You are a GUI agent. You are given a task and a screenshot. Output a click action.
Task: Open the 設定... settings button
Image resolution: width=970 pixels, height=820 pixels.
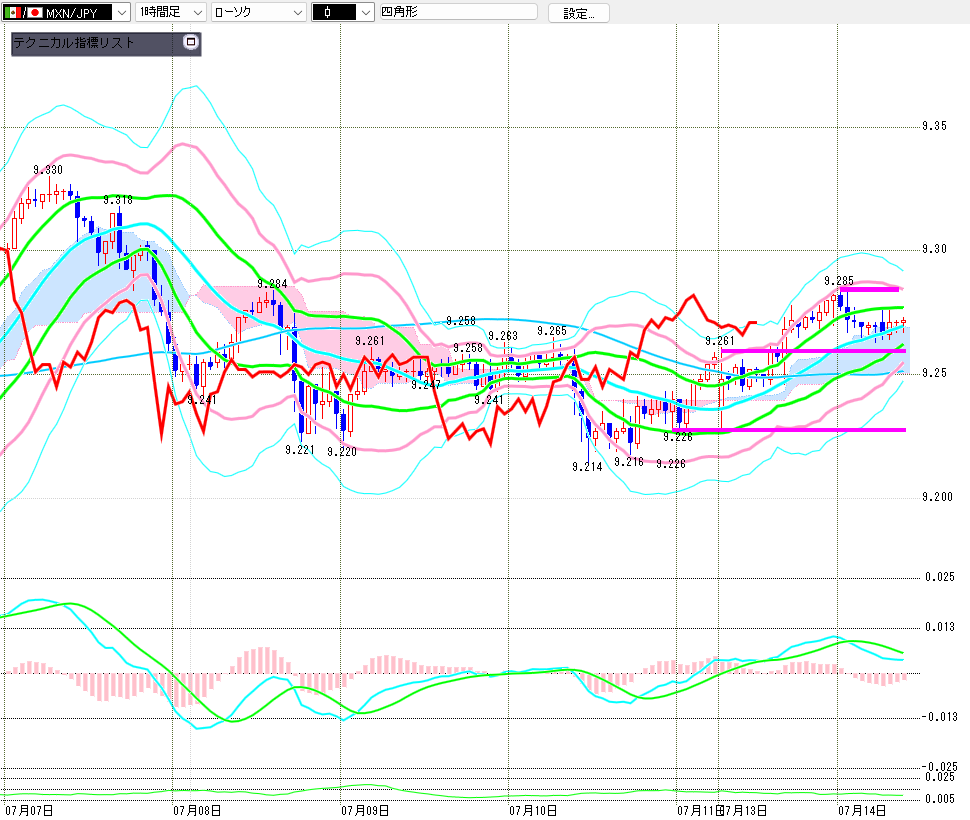tap(578, 14)
